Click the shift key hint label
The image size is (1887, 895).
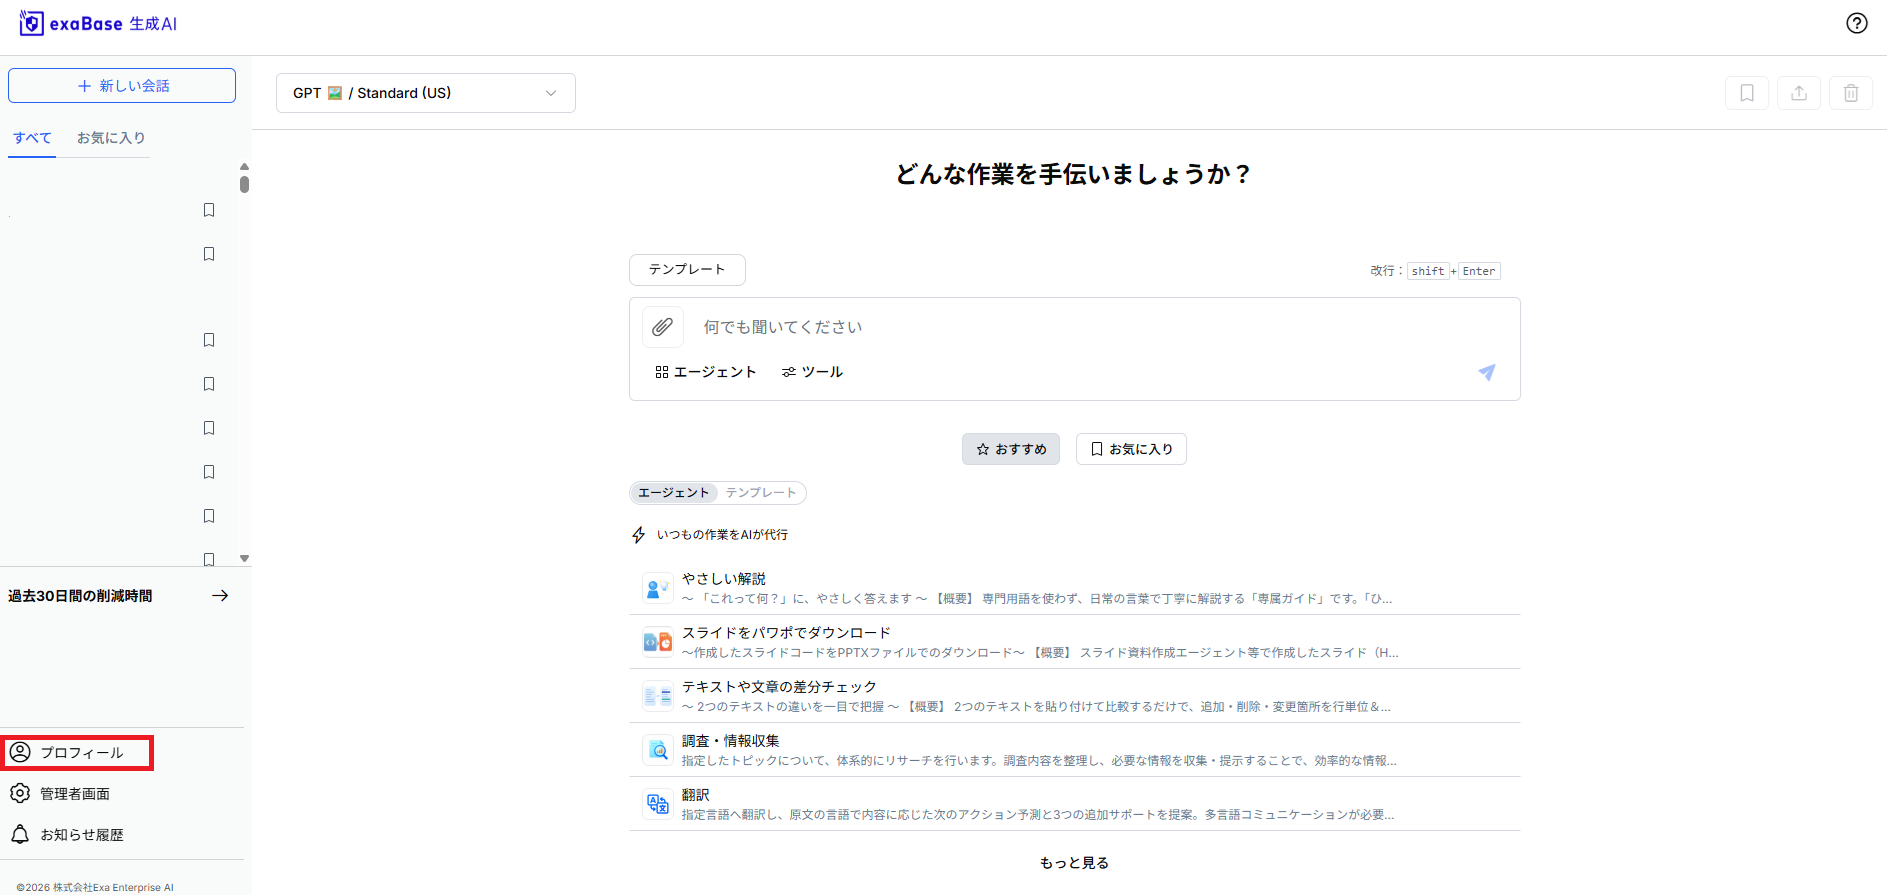1428,271
